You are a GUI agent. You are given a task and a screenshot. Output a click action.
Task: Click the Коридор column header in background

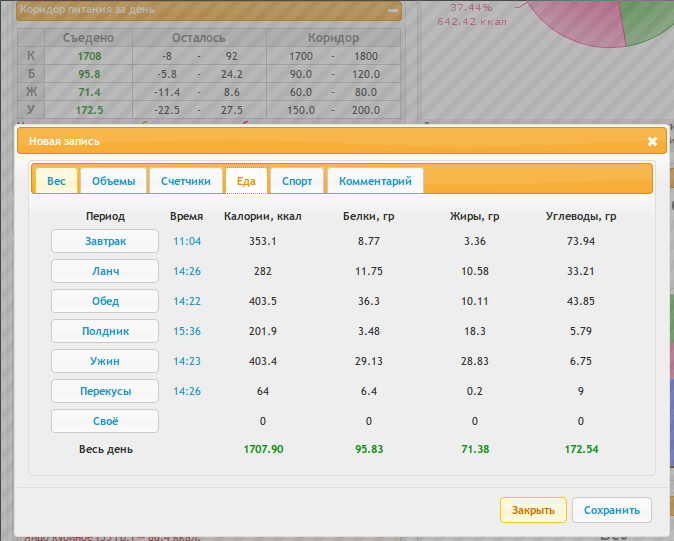coord(333,38)
